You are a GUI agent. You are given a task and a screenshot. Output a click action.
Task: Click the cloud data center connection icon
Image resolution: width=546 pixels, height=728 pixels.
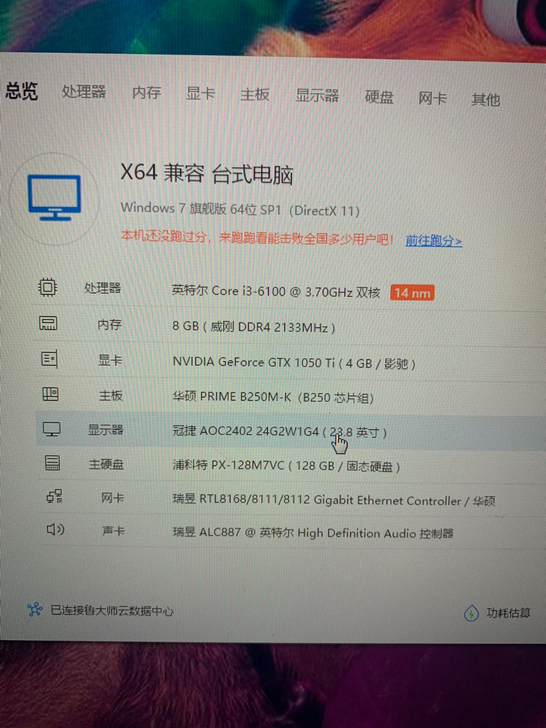(x=35, y=609)
